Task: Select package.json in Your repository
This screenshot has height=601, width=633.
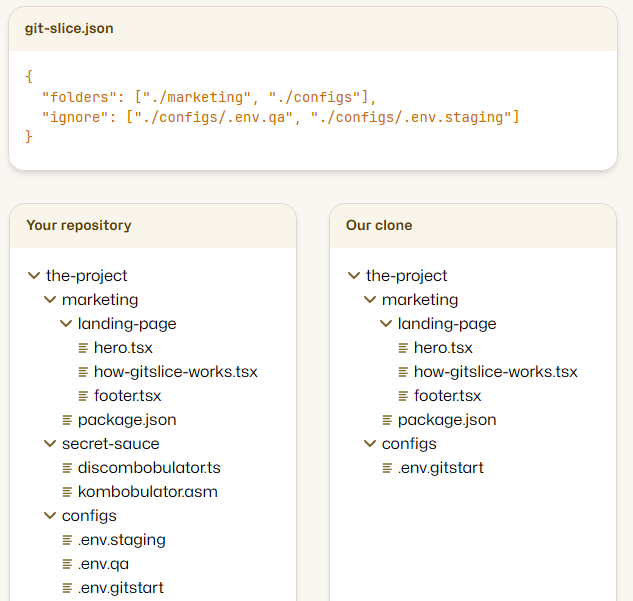Action: 127,420
